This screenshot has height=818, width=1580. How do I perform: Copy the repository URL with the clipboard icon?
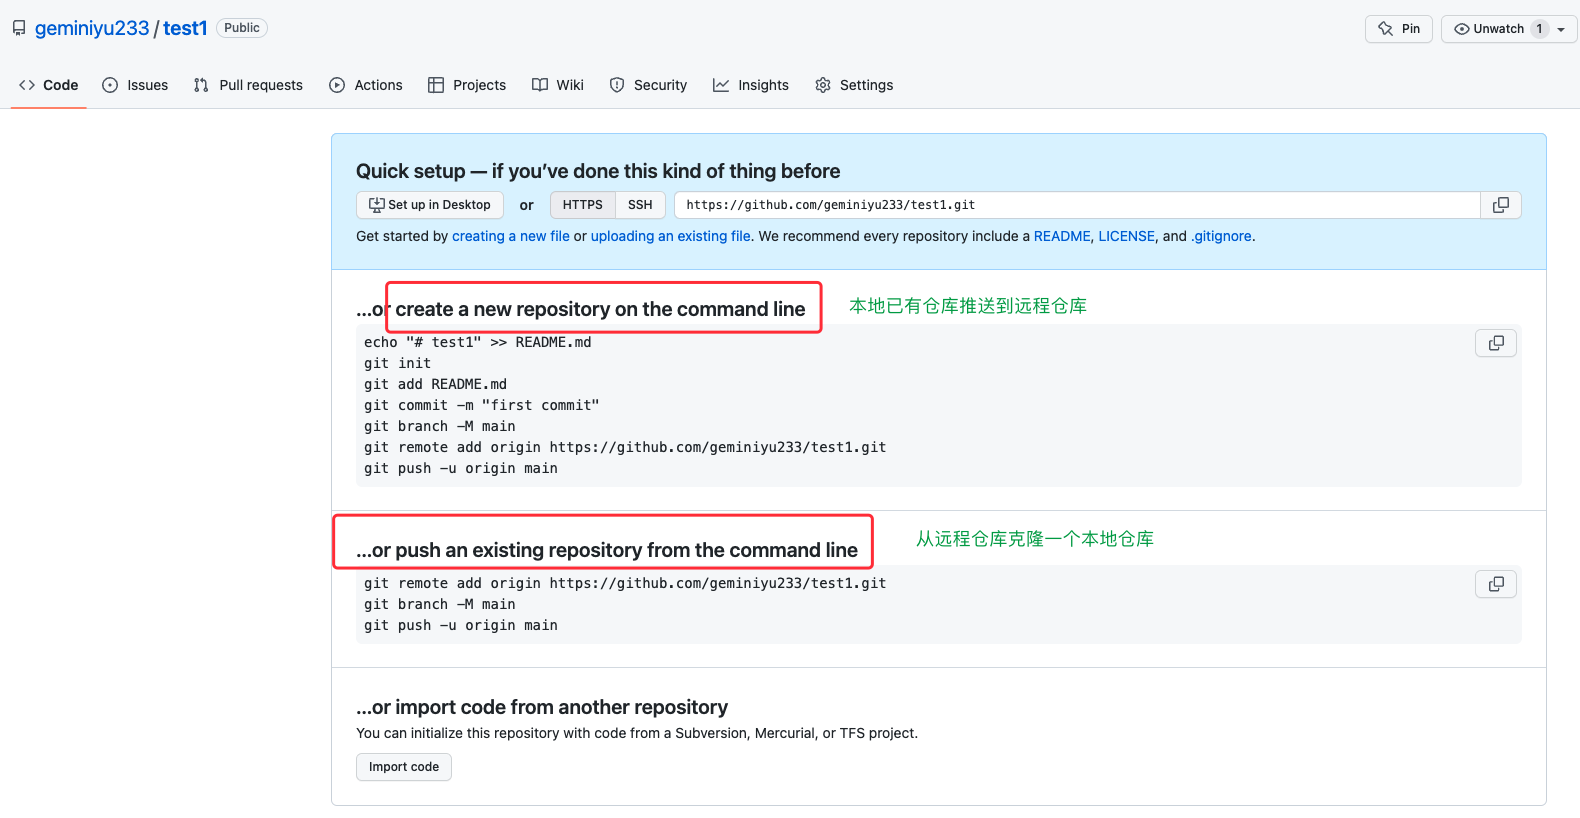pos(1500,205)
